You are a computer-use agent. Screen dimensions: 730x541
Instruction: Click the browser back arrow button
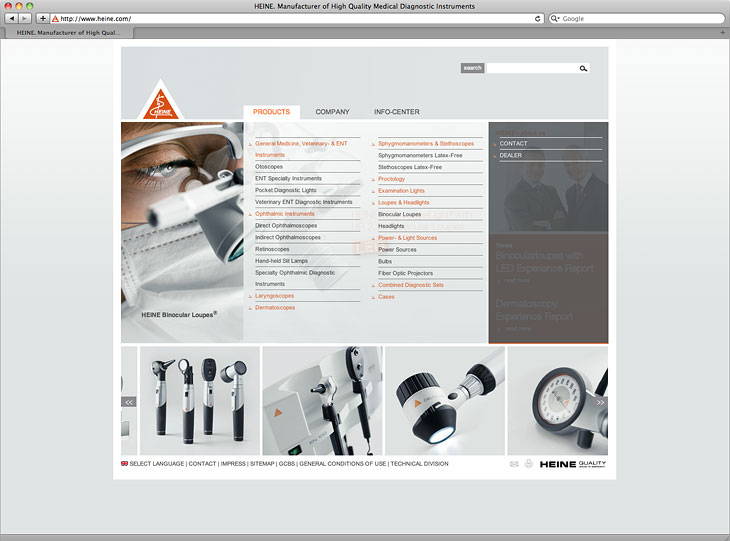(12, 19)
